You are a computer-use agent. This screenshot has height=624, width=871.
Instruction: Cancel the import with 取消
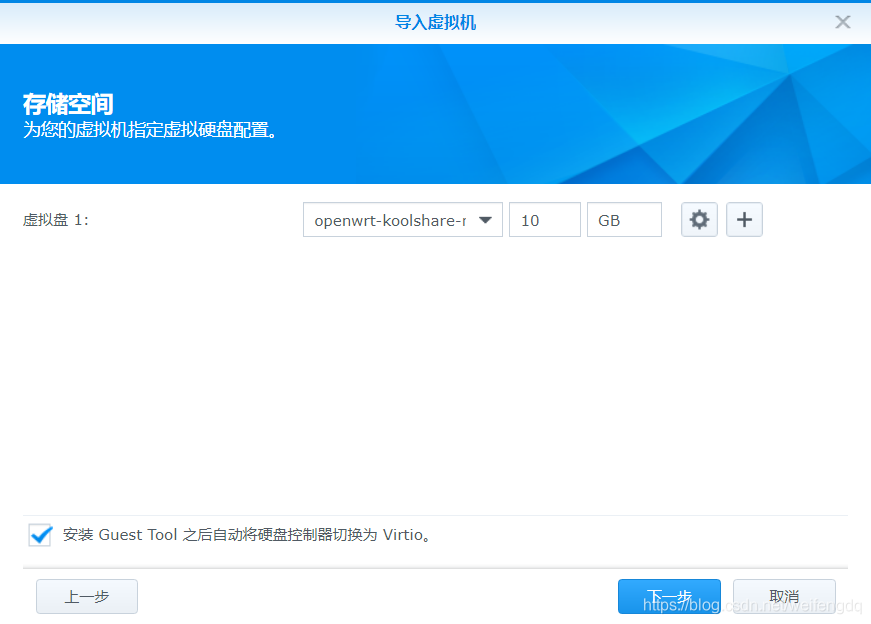coord(784,595)
